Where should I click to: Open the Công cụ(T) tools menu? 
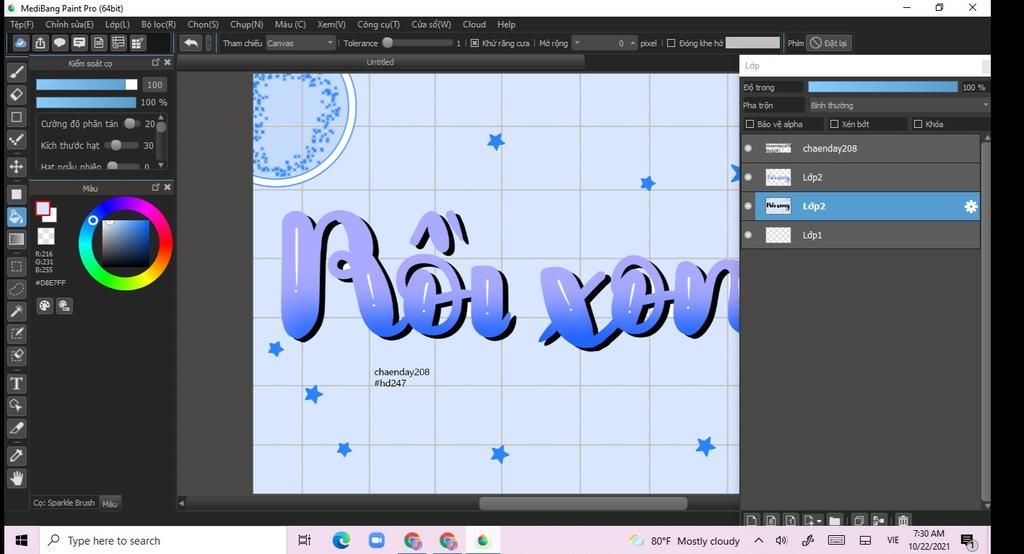pos(378,24)
